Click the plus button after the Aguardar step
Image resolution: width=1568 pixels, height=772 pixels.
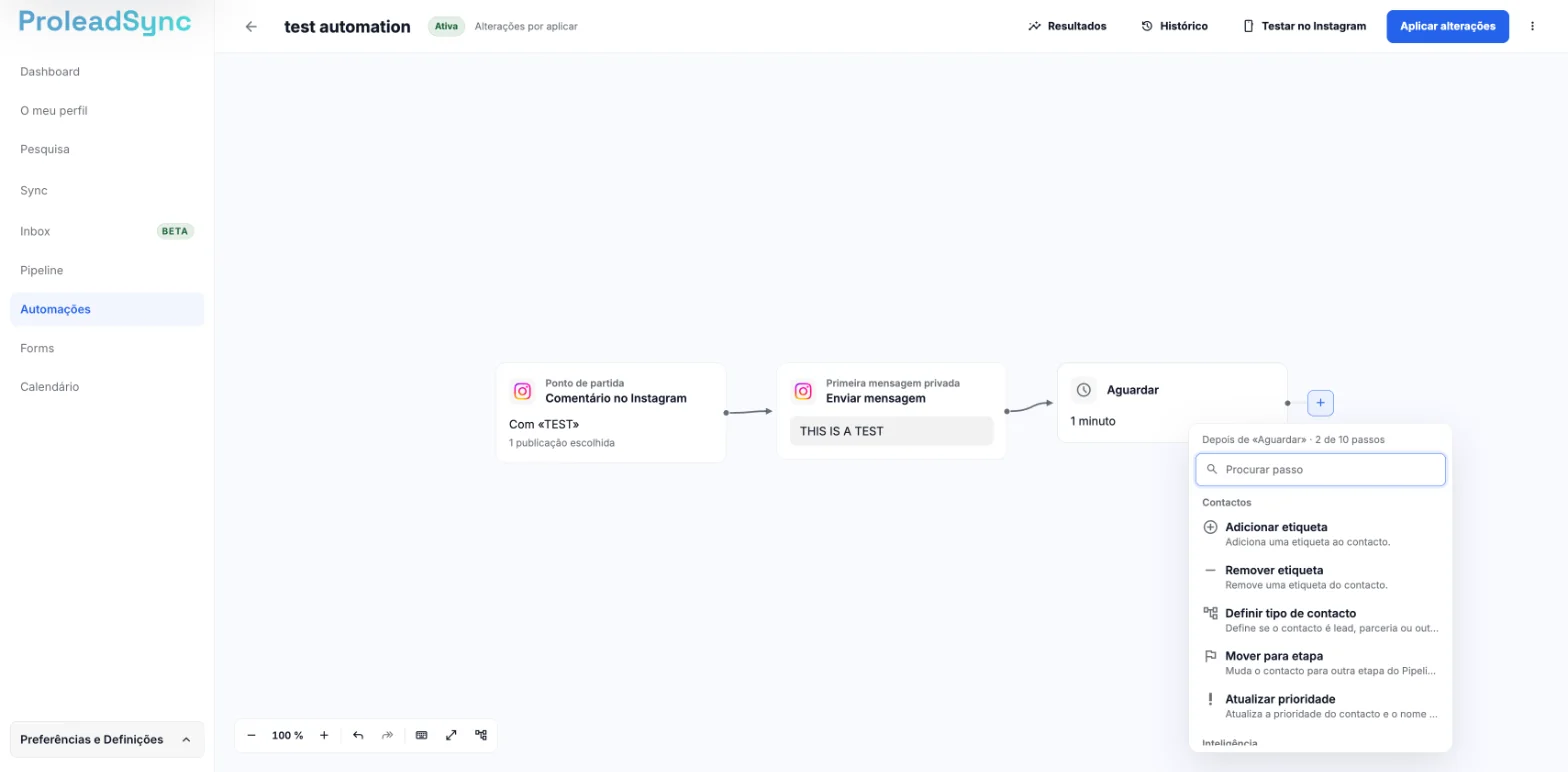pos(1320,403)
